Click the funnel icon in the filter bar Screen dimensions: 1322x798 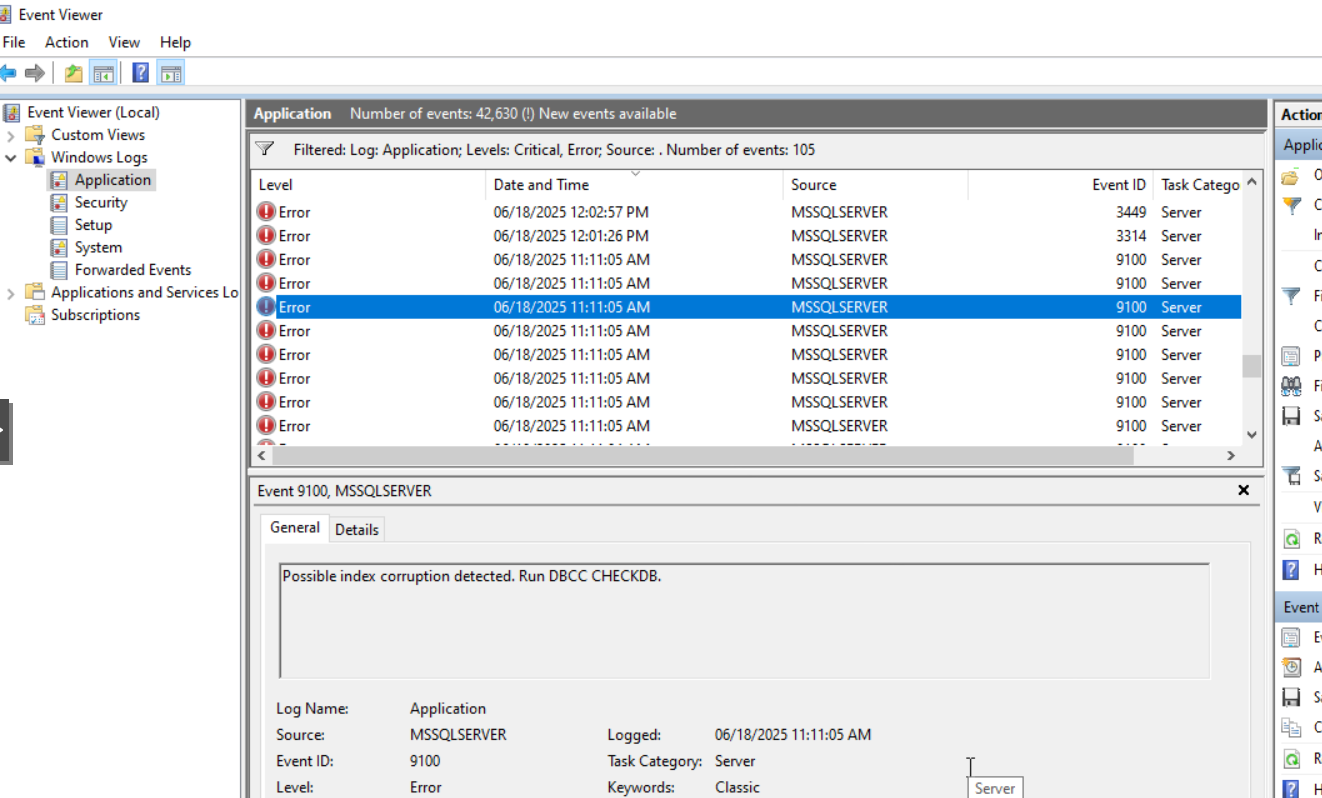(x=265, y=149)
